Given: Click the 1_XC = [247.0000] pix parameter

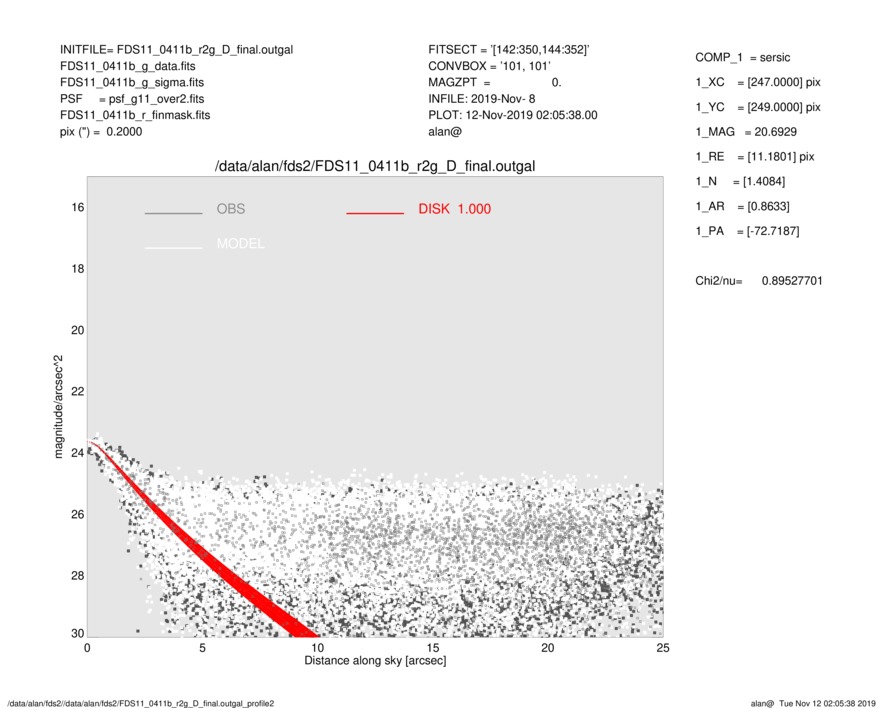Looking at the screenshot, I should pyautogui.click(x=758, y=82).
